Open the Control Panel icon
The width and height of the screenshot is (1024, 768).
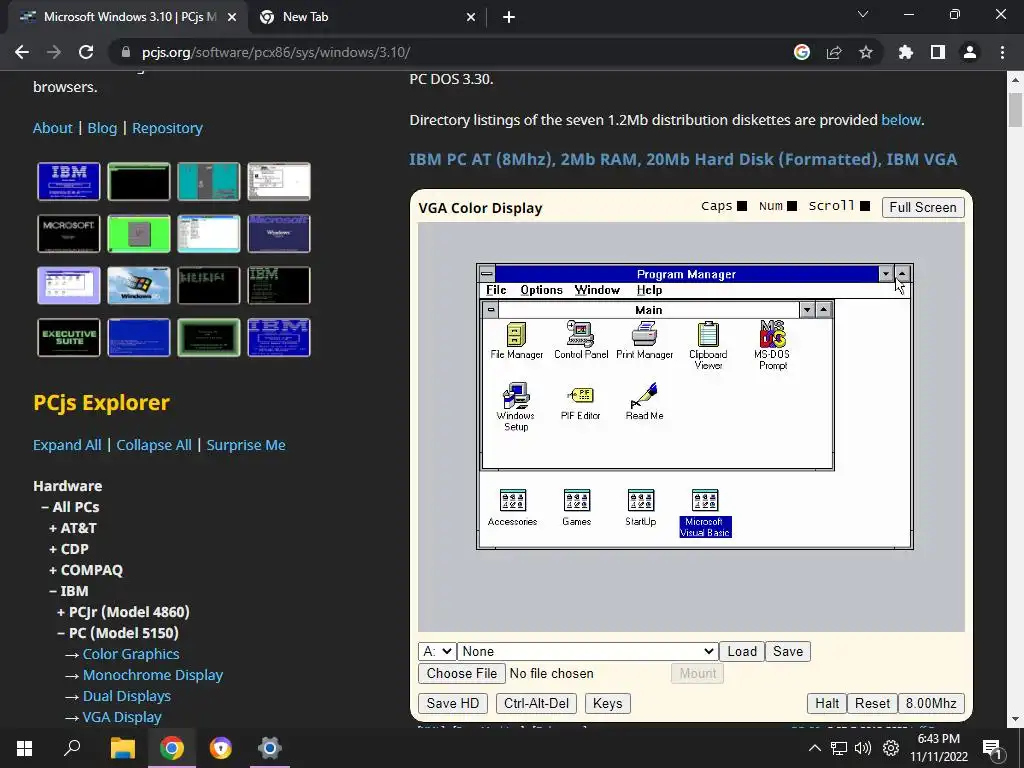[581, 340]
